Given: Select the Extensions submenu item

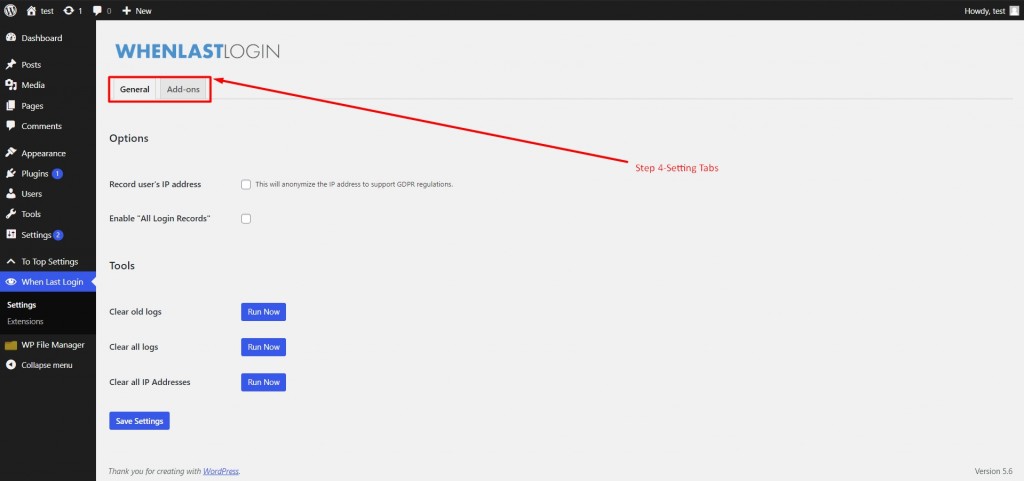Looking at the screenshot, I should 25,321.
